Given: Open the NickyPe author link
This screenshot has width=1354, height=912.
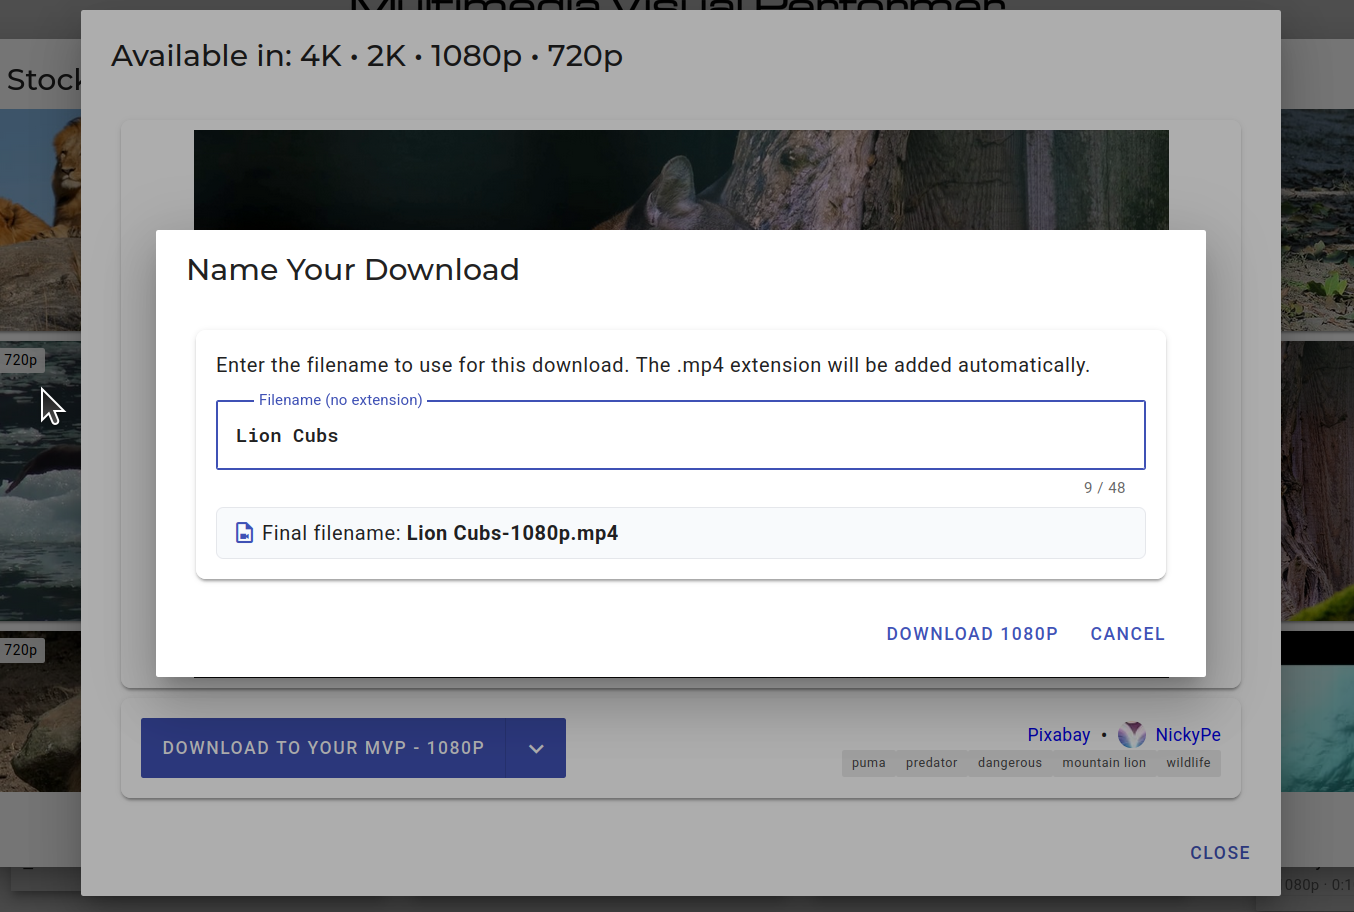Looking at the screenshot, I should pyautogui.click(x=1187, y=735).
